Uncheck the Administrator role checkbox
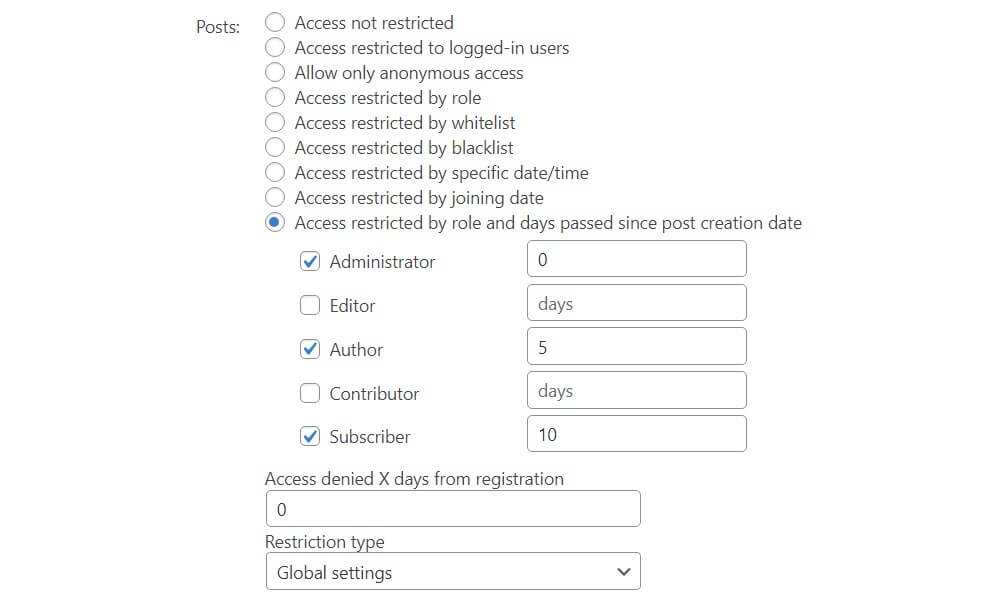The image size is (1000, 600). click(311, 261)
